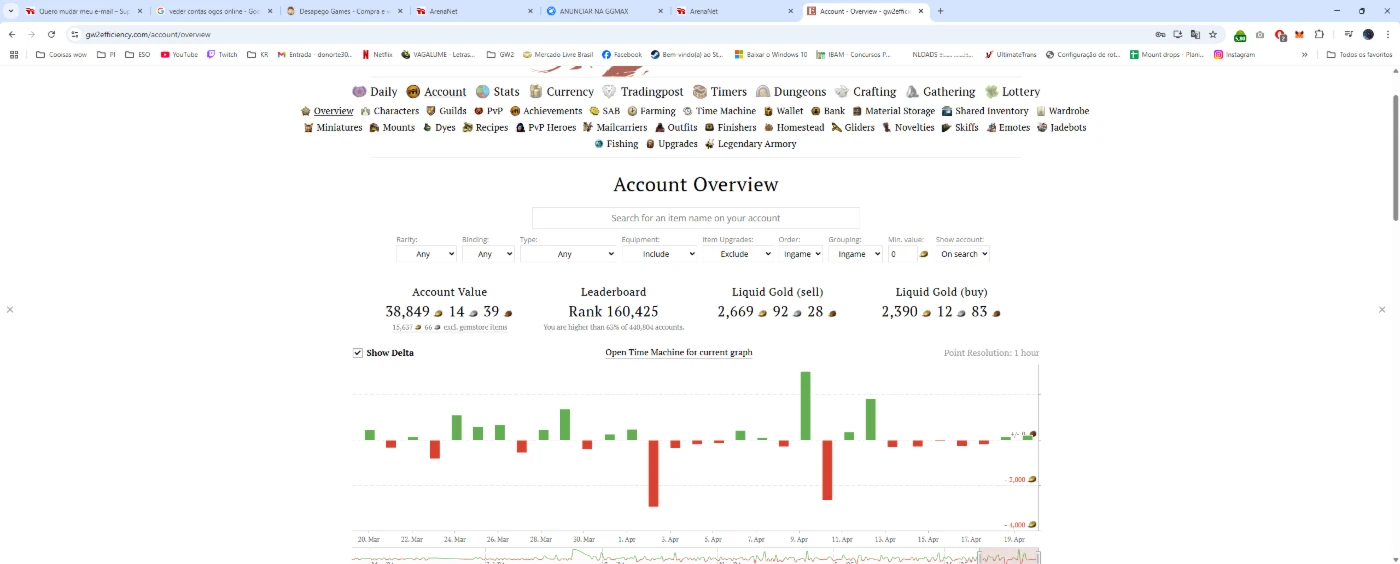Click the Outfits icon
This screenshot has width=1400, height=564.
[x=660, y=127]
